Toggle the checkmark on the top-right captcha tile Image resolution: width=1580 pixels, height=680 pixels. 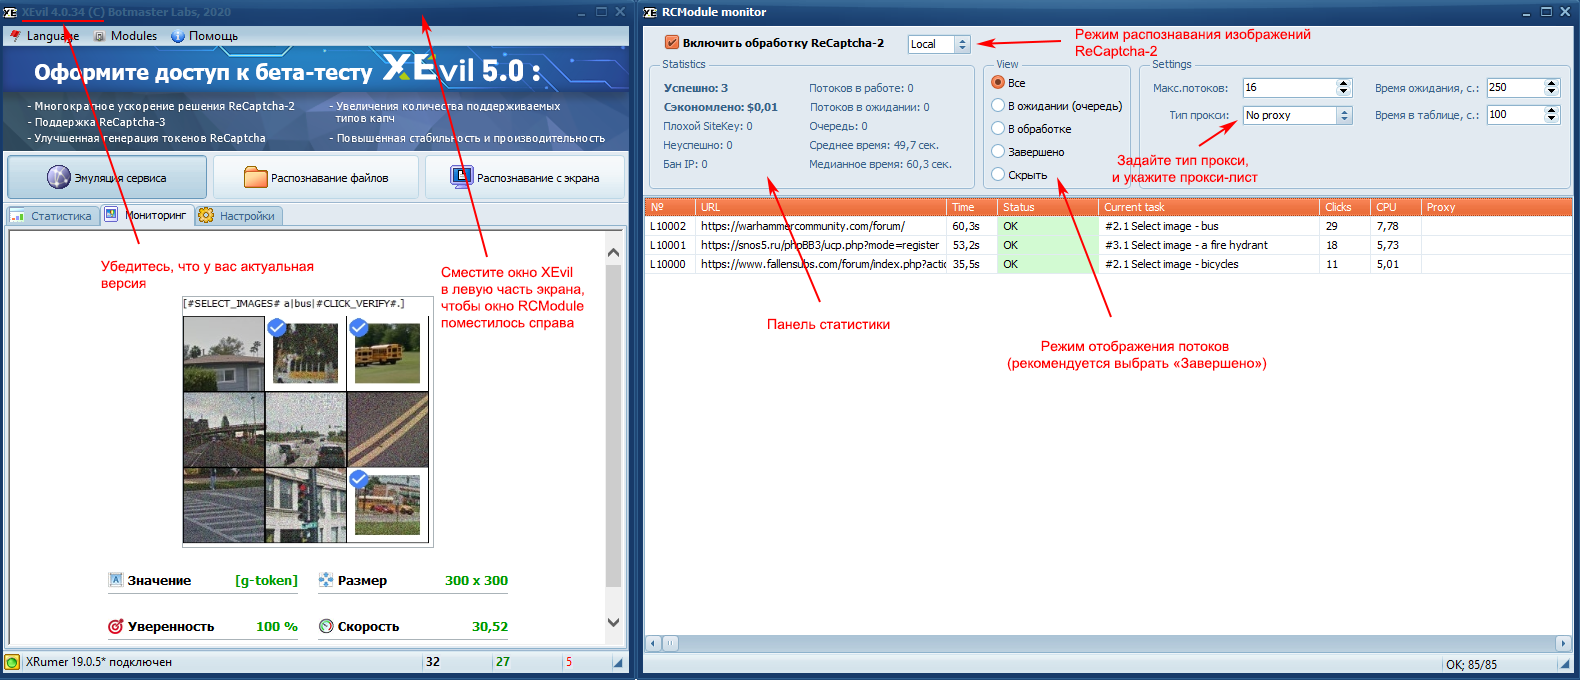pyautogui.click(x=359, y=327)
